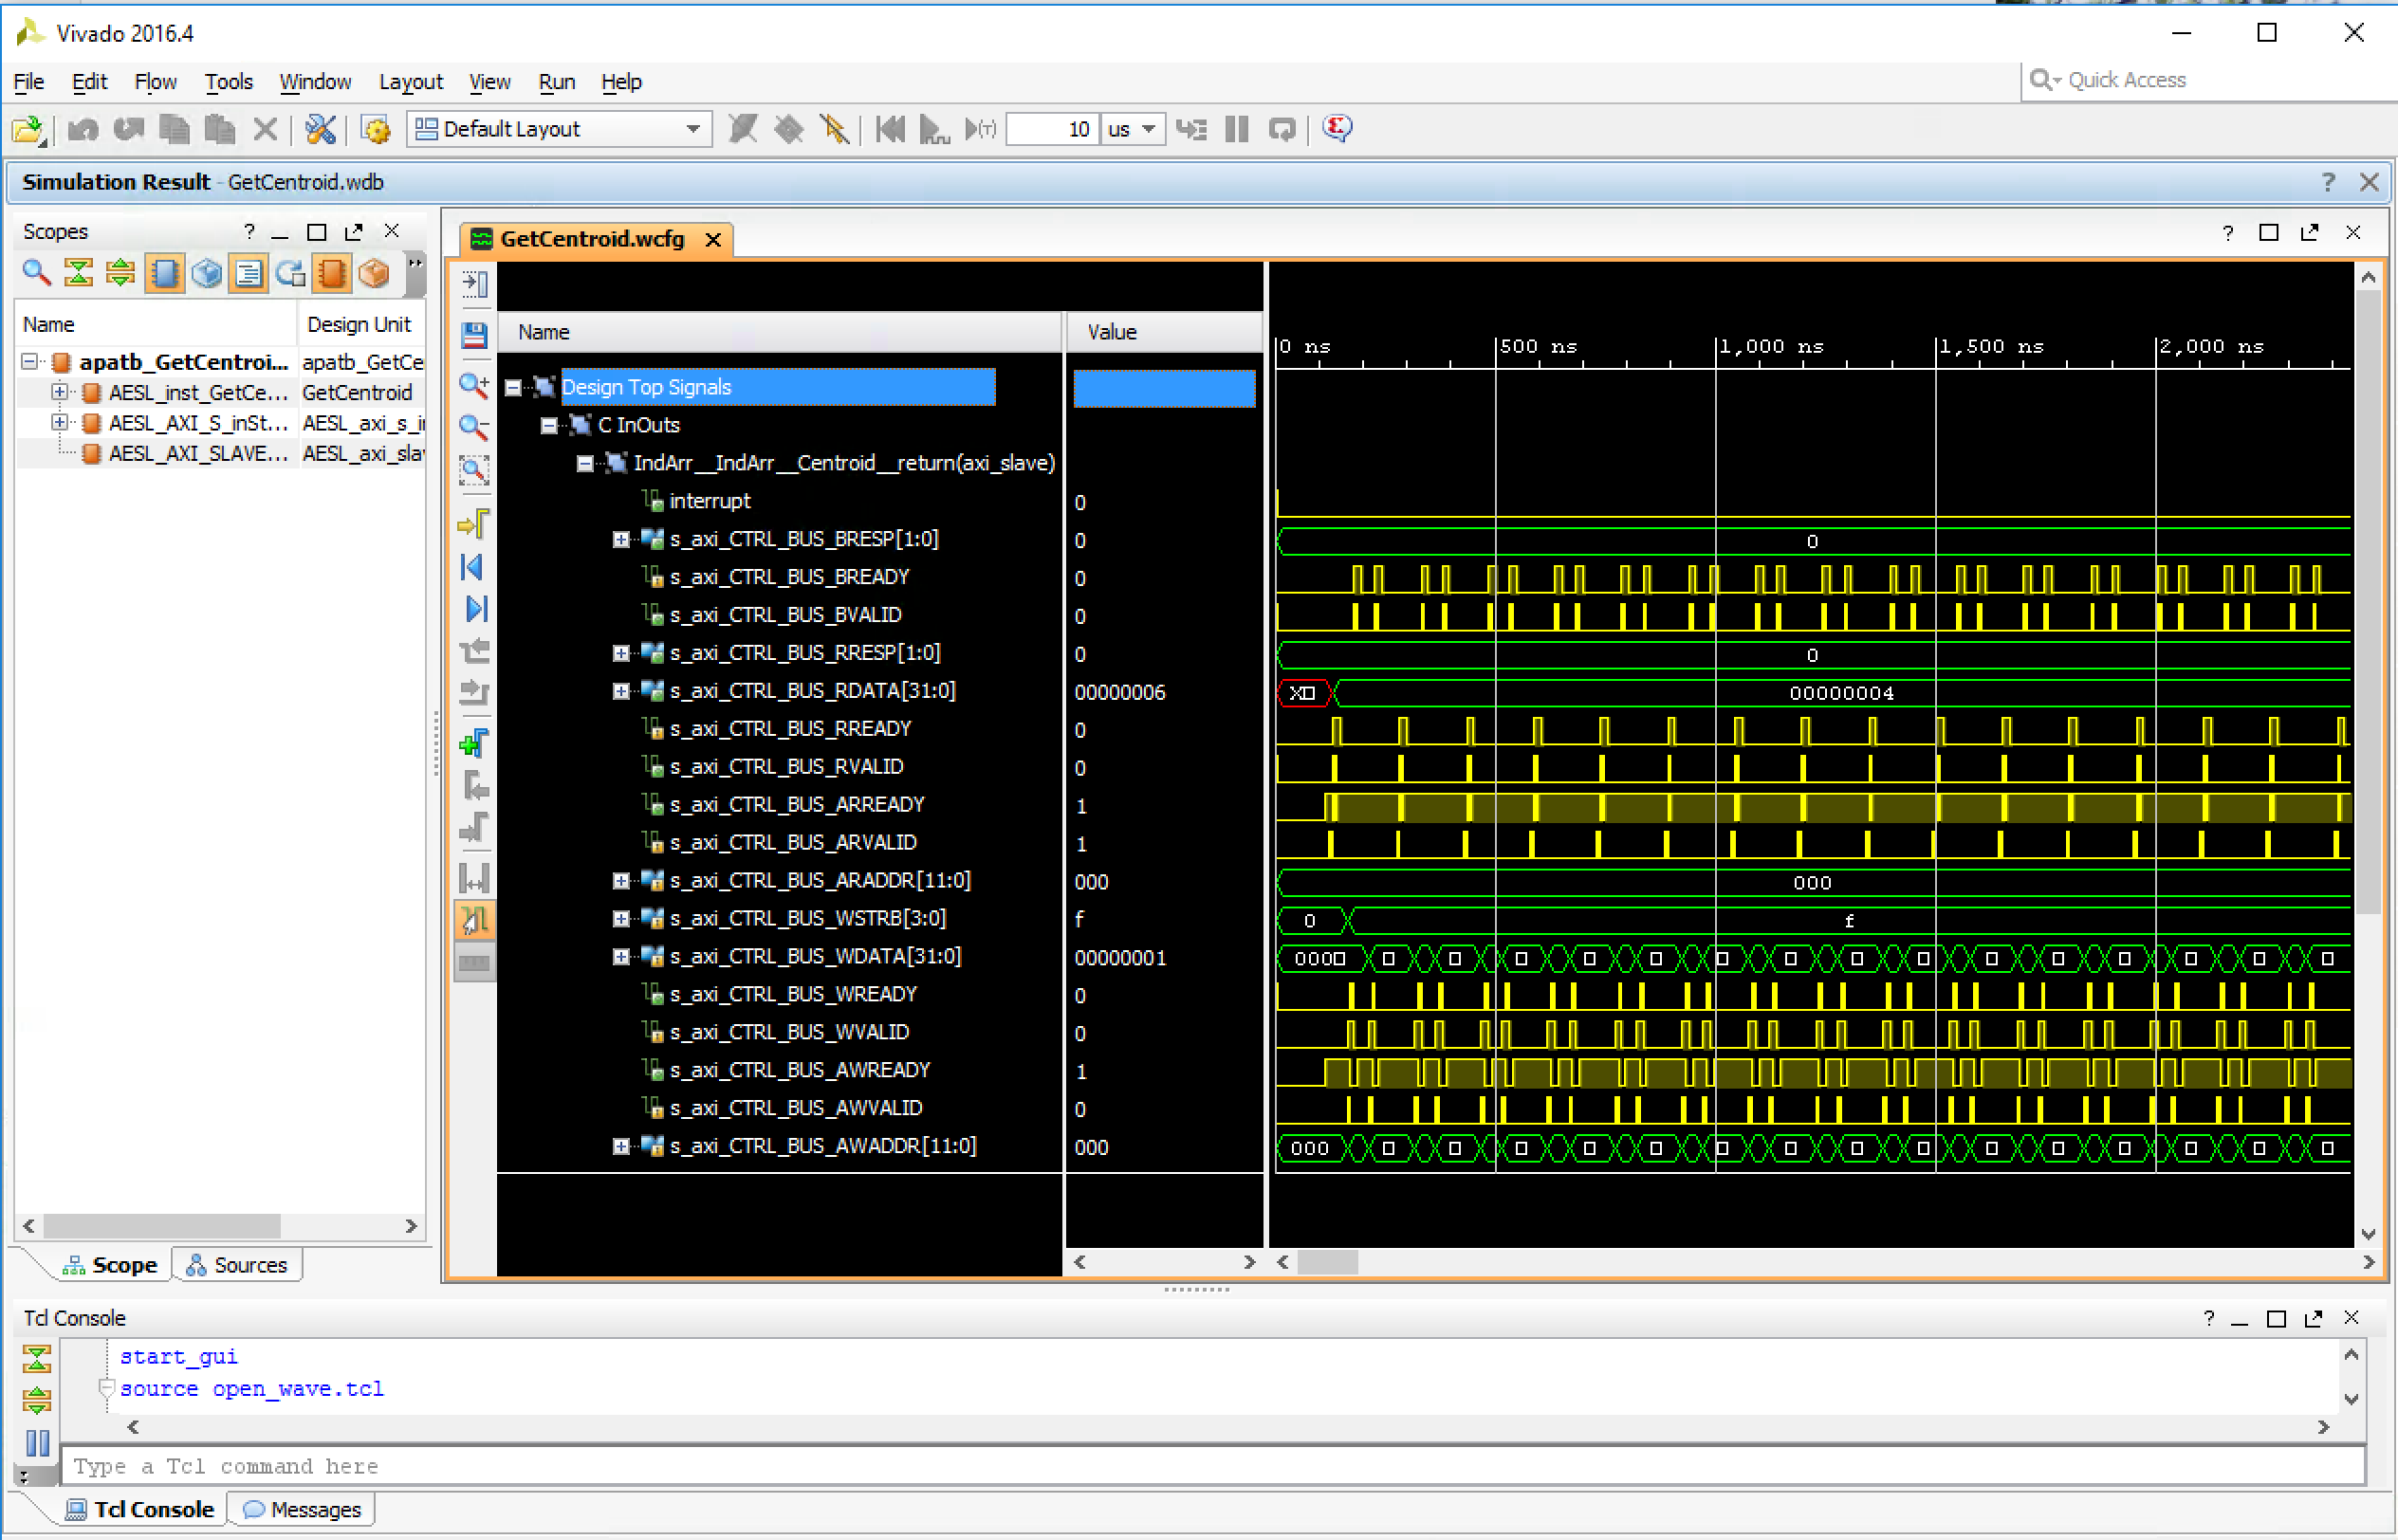The height and width of the screenshot is (1540, 2398).
Task: Collapse the IndArr__IndArr__Centroid__return group
Action: tap(585, 464)
